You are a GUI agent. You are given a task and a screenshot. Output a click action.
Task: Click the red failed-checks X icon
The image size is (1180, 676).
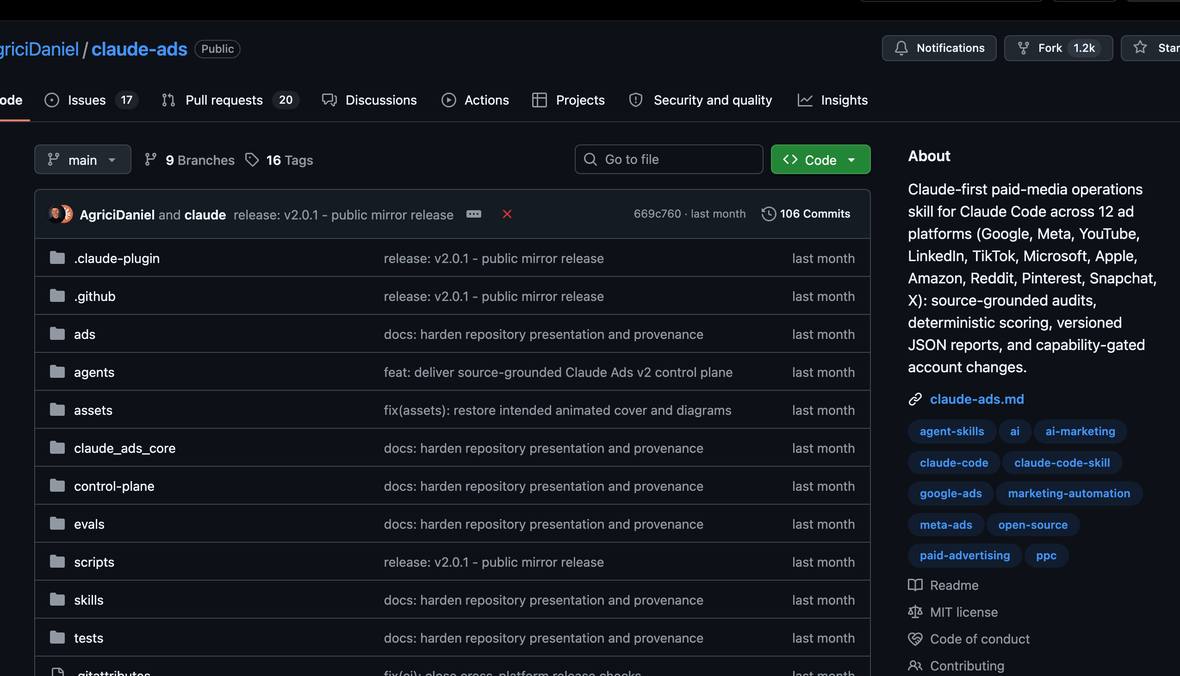(x=507, y=215)
